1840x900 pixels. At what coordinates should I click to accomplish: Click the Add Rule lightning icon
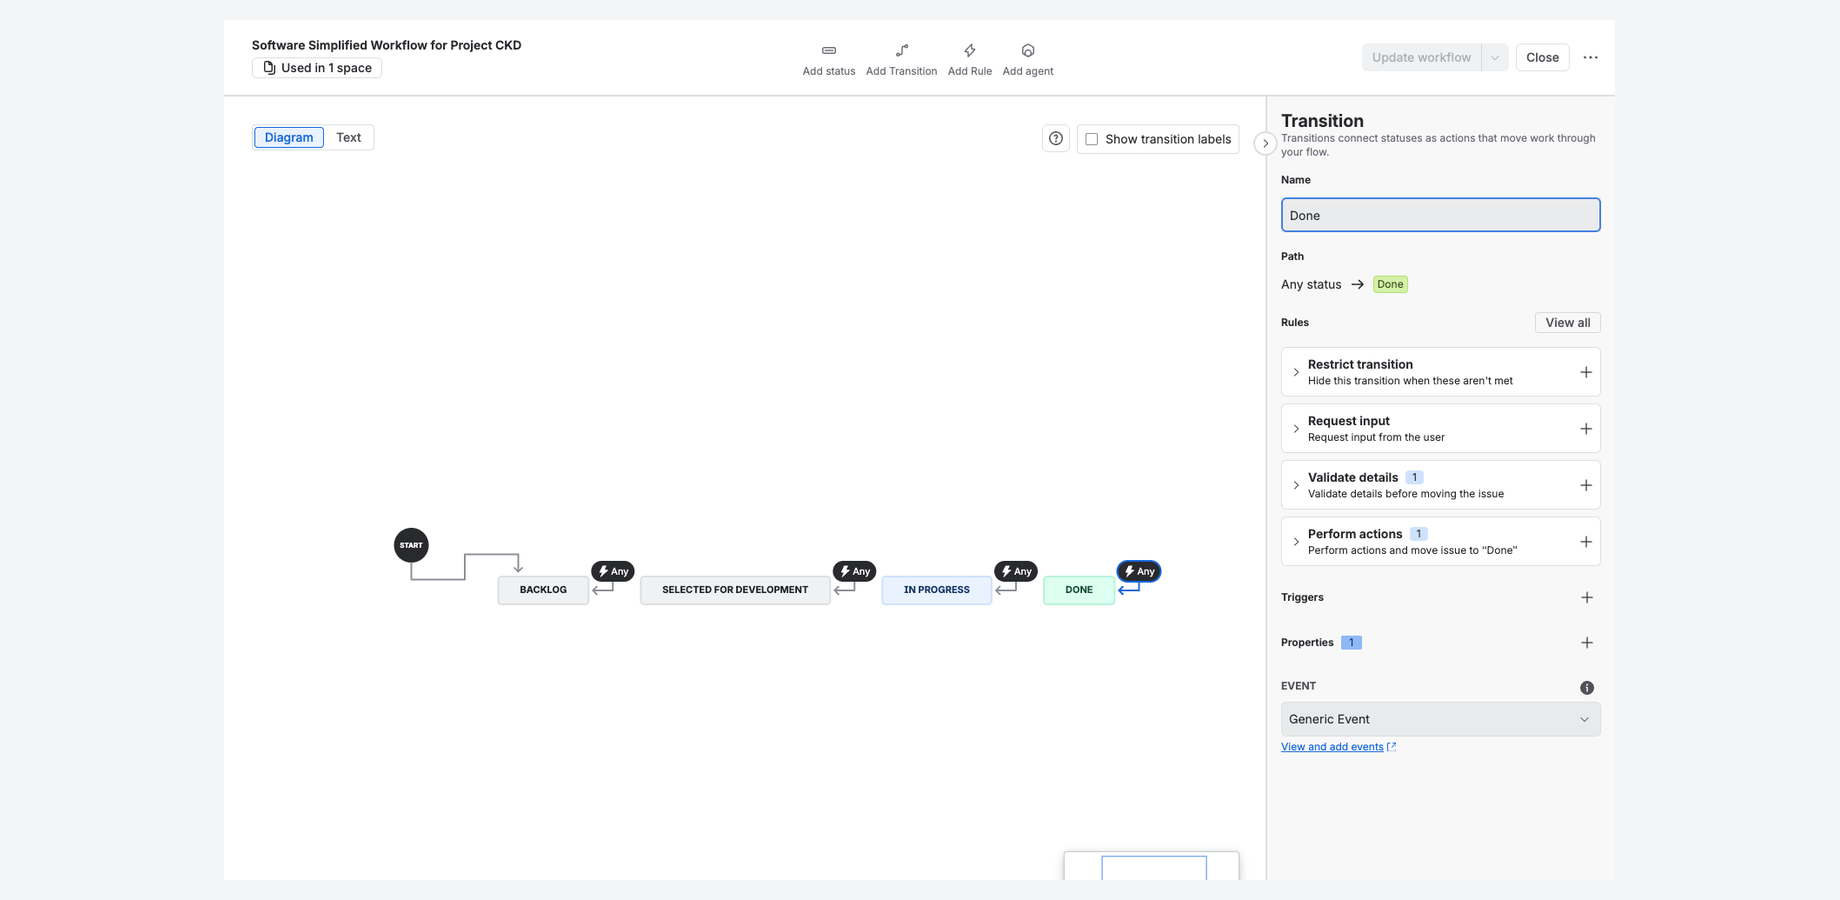coord(970,51)
